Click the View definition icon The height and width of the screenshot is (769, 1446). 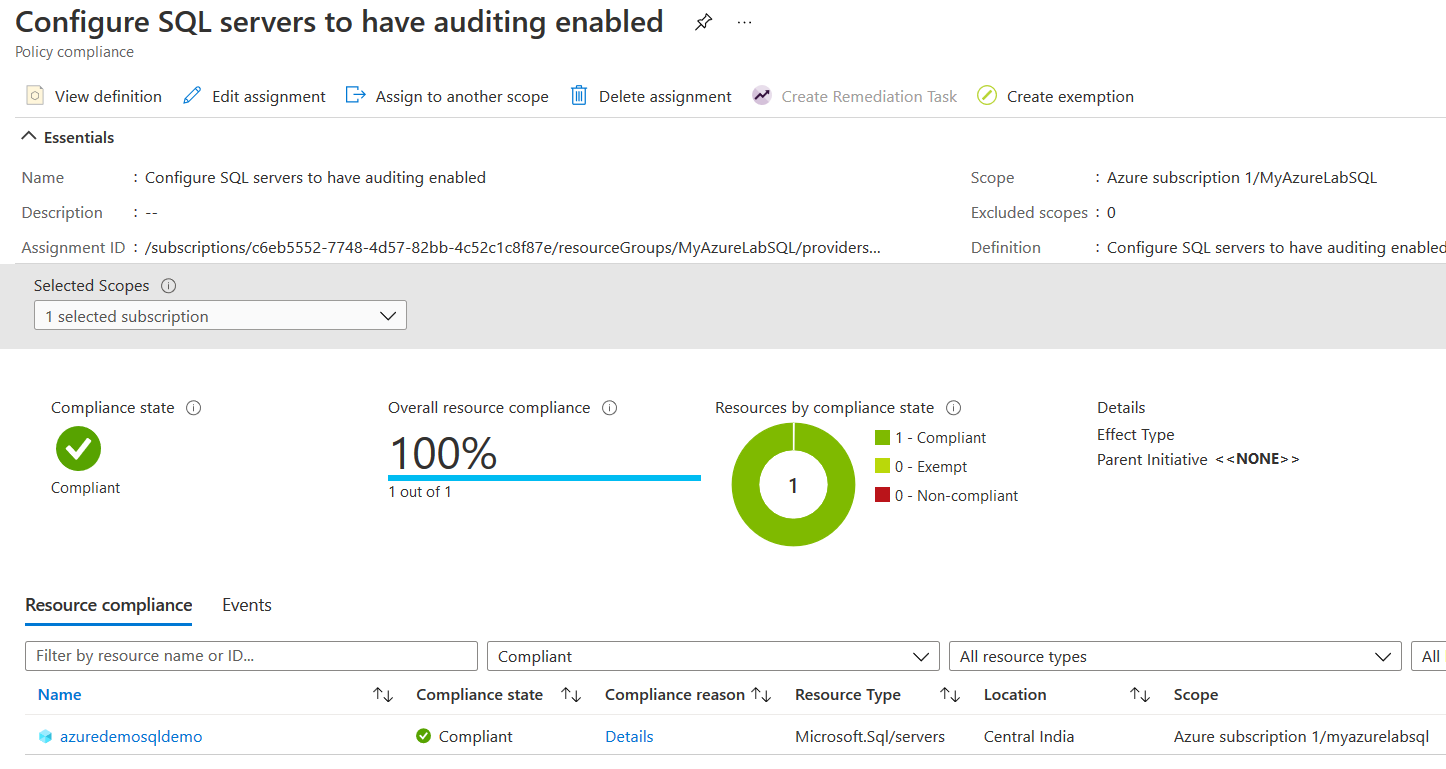click(x=35, y=96)
